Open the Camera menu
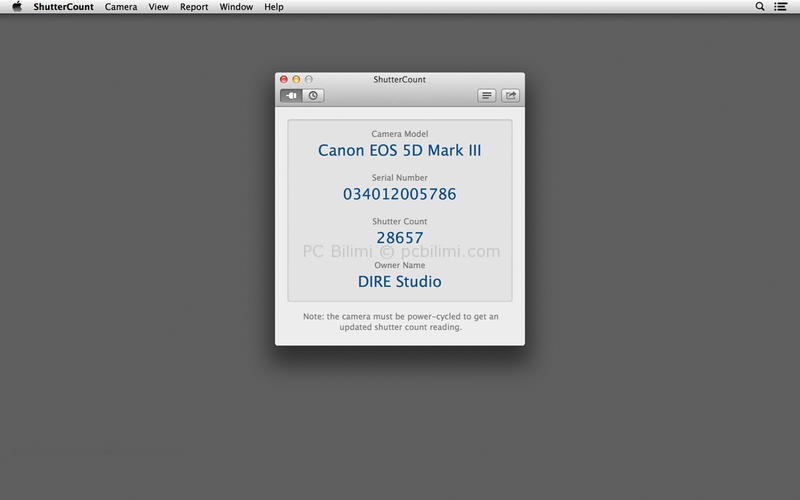The width and height of the screenshot is (800, 500). [121, 7]
